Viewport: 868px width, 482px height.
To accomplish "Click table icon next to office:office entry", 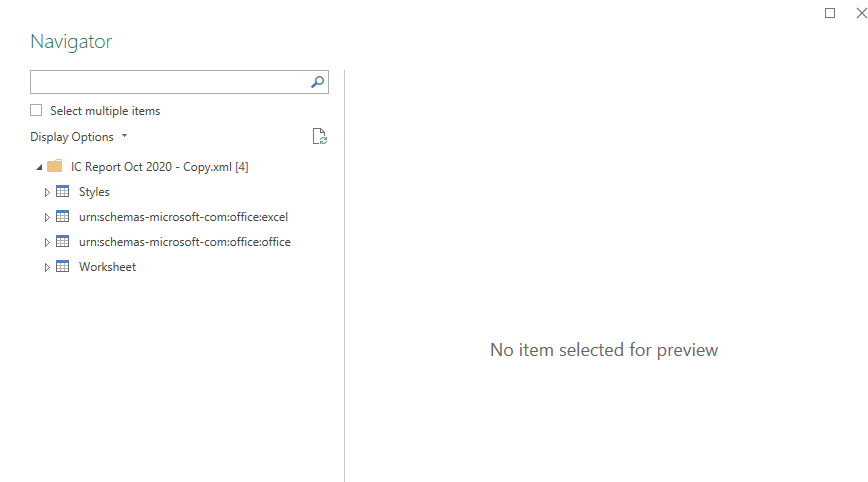I will pos(63,241).
